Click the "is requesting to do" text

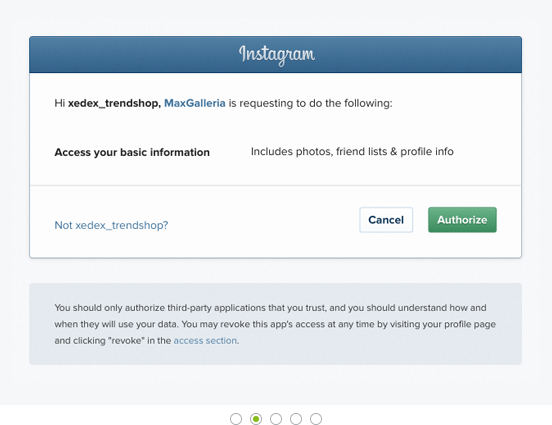(x=310, y=103)
